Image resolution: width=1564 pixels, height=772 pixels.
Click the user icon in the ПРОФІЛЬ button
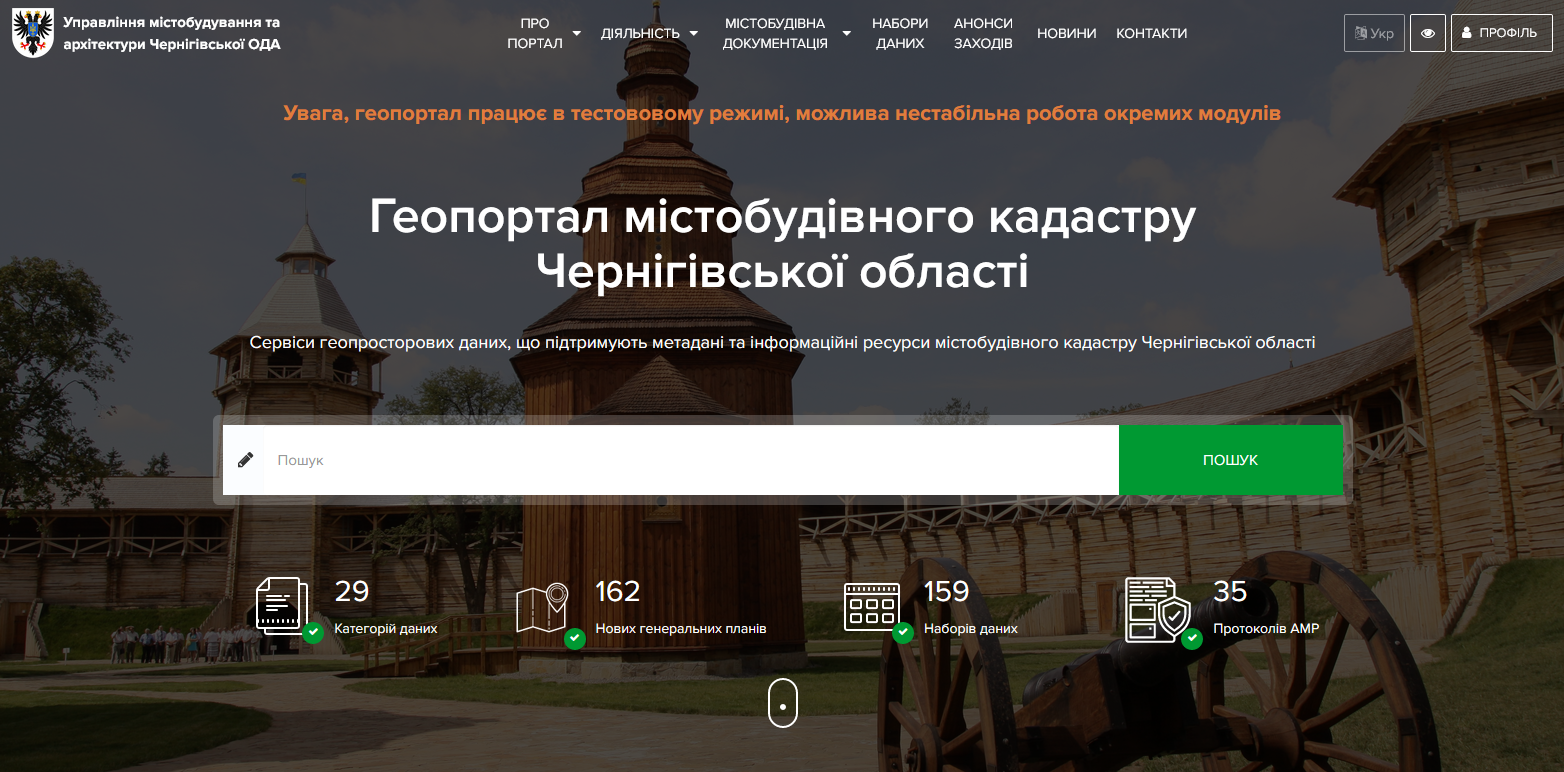tap(1467, 33)
